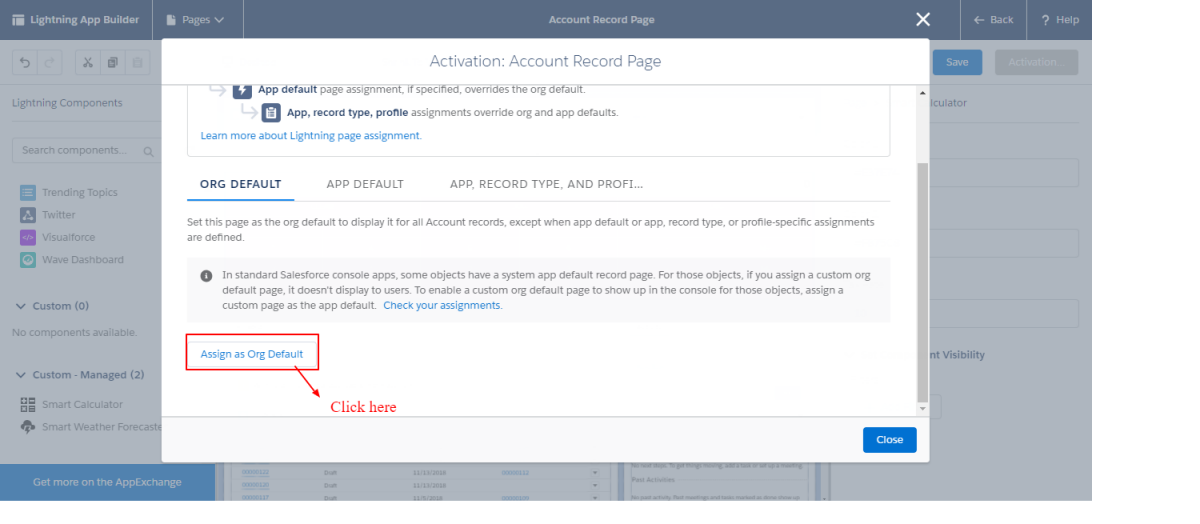Viewport: 1200px width, 524px height.
Task: Click the Undo arrow icon
Action: [x=25, y=62]
